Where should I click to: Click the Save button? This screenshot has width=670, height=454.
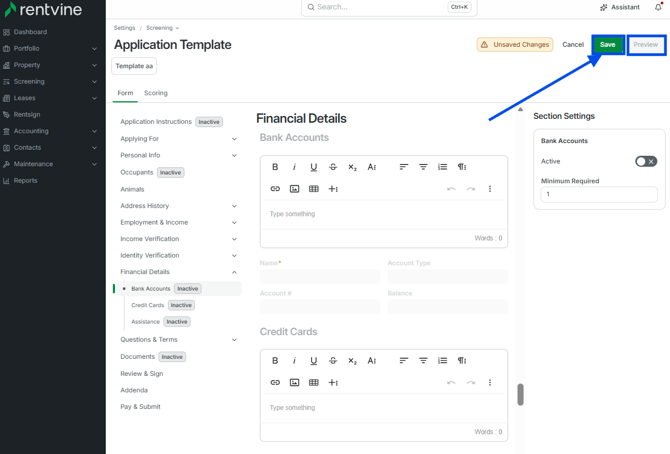click(607, 44)
